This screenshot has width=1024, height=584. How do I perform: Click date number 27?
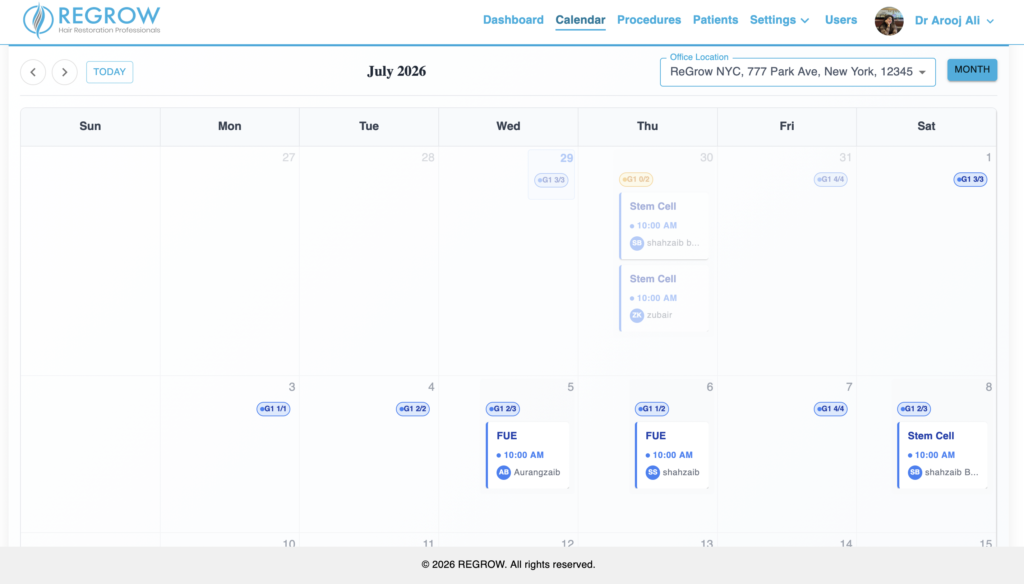point(288,157)
